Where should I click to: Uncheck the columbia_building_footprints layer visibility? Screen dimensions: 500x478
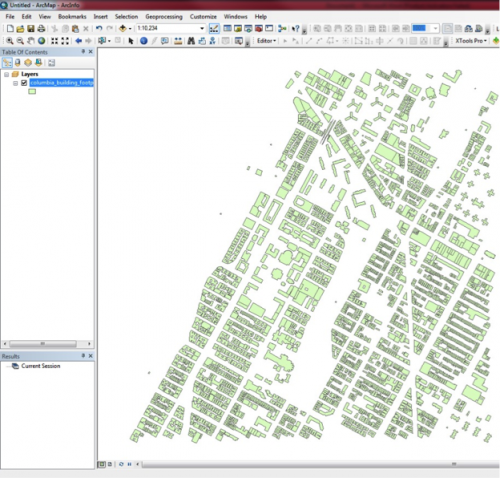coord(24,83)
